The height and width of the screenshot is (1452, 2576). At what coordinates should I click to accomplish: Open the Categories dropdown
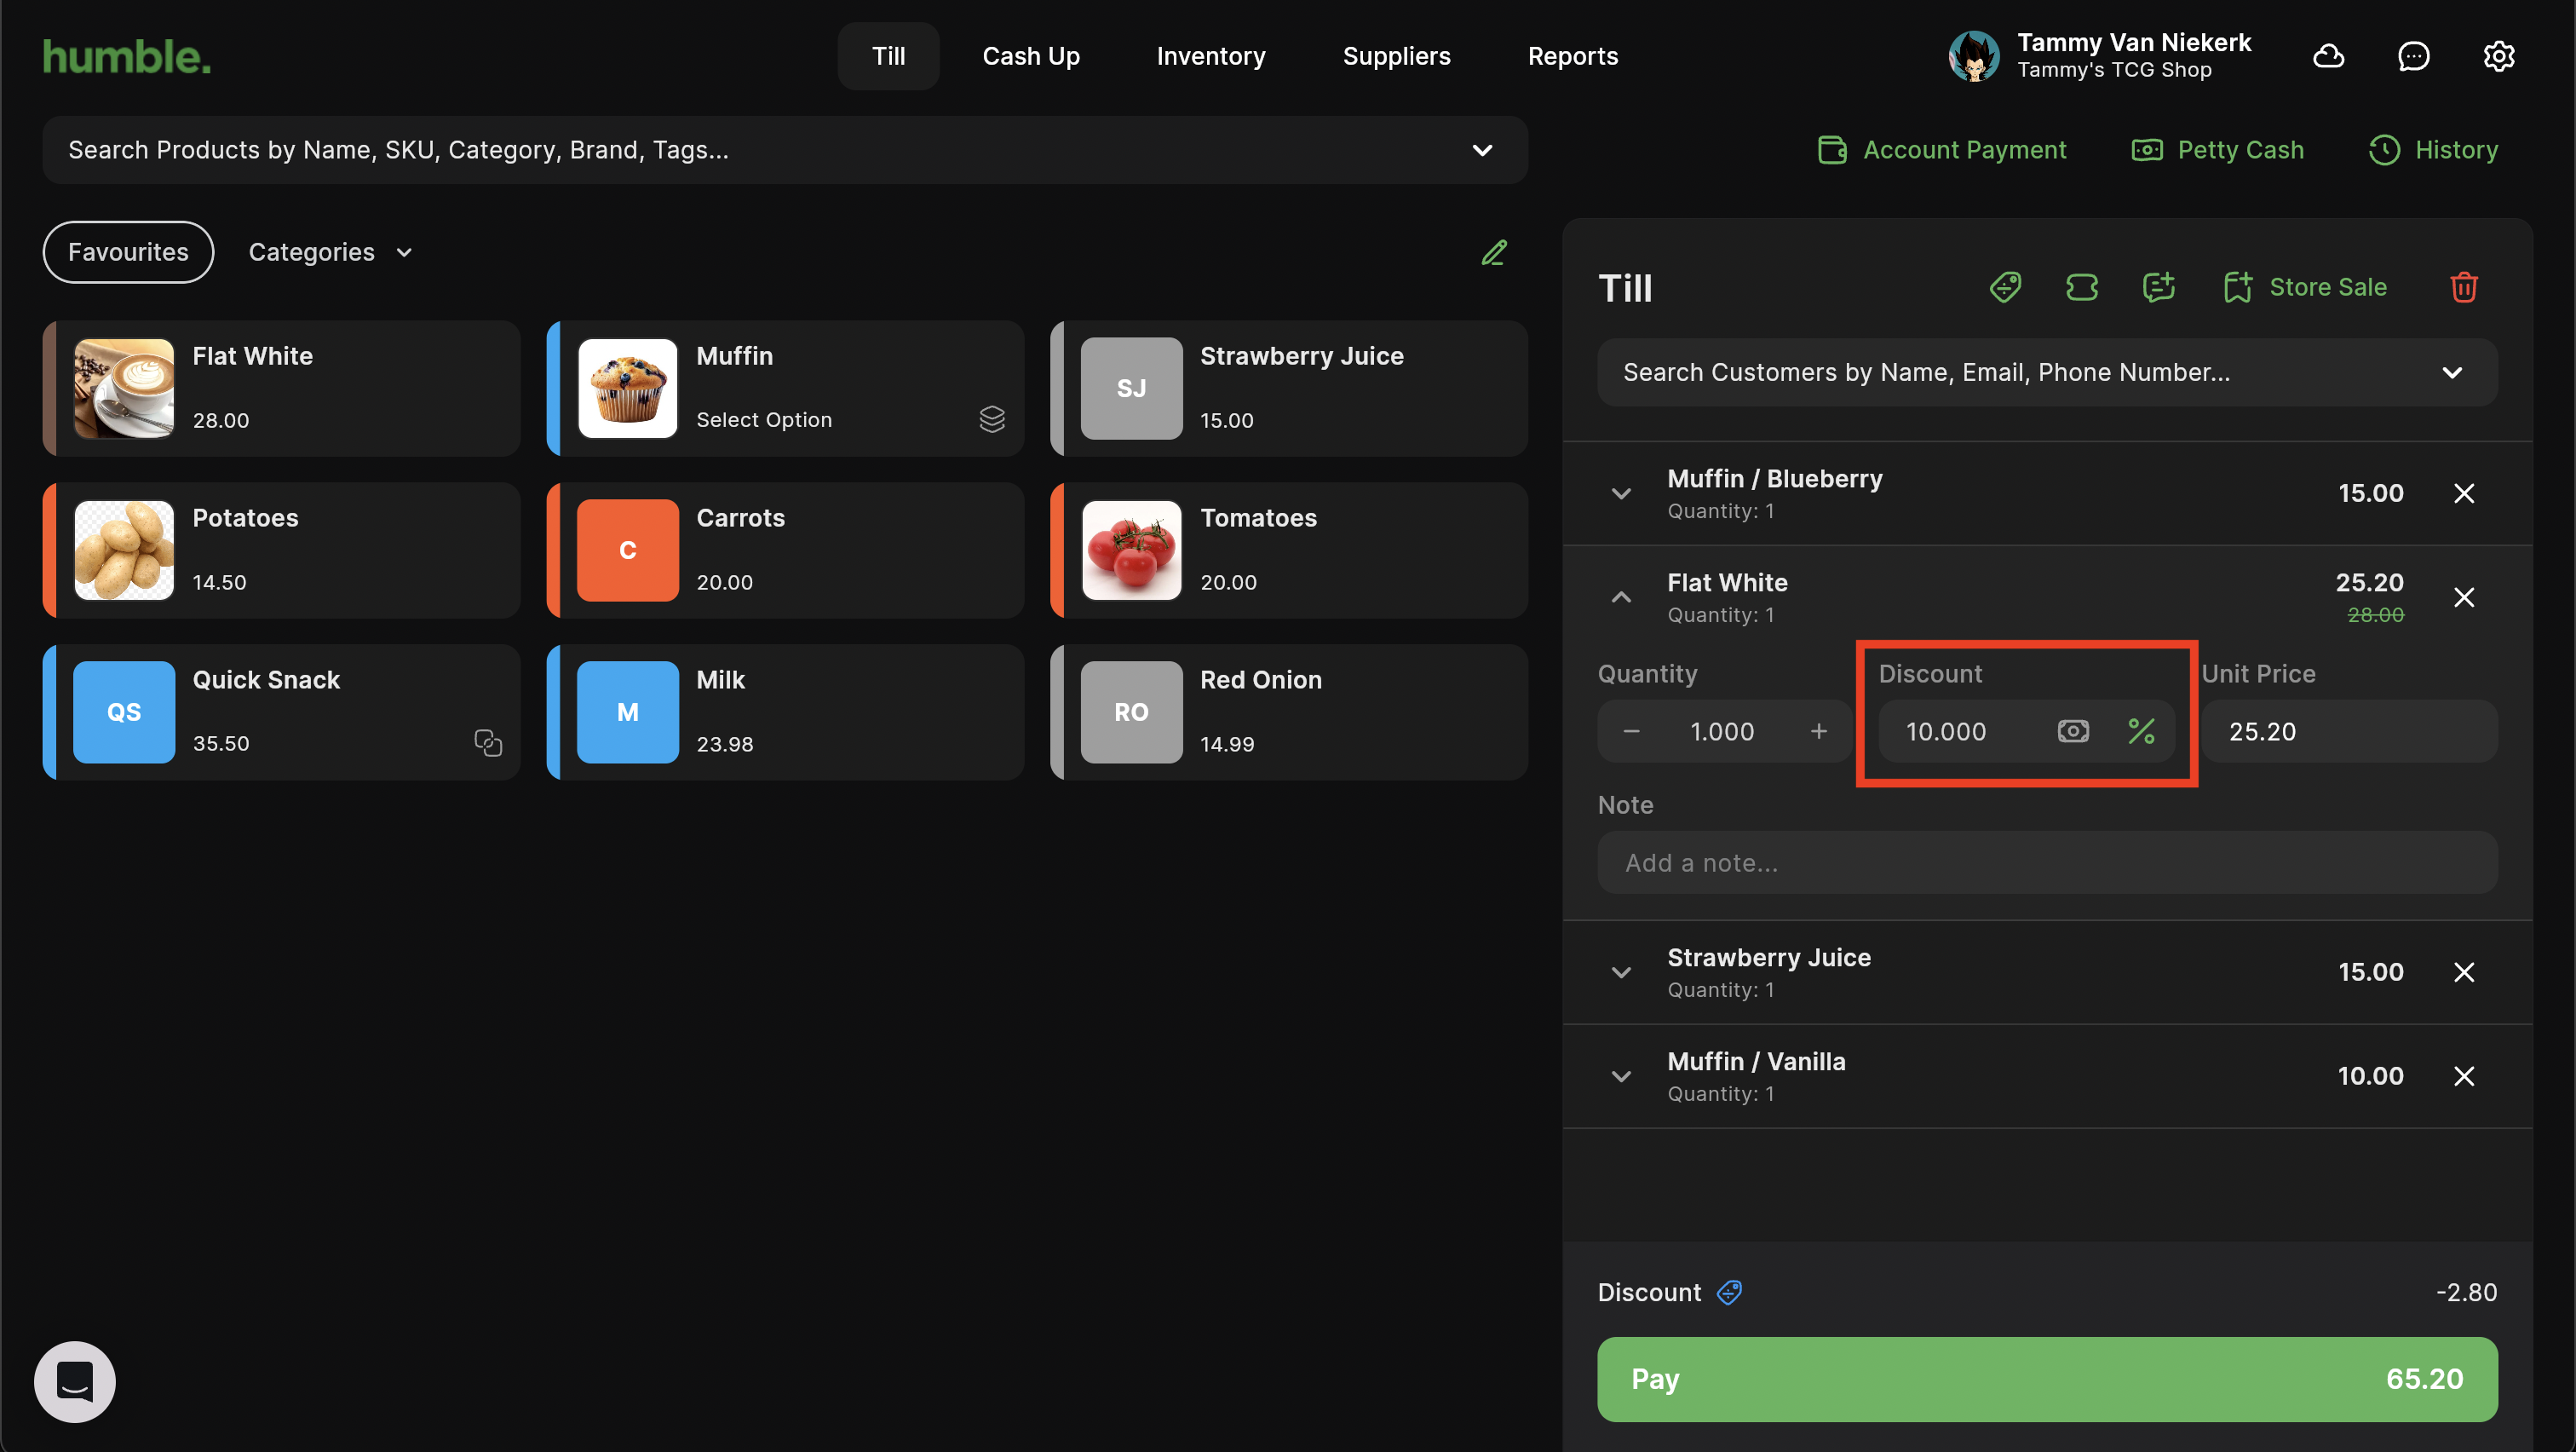click(x=330, y=252)
